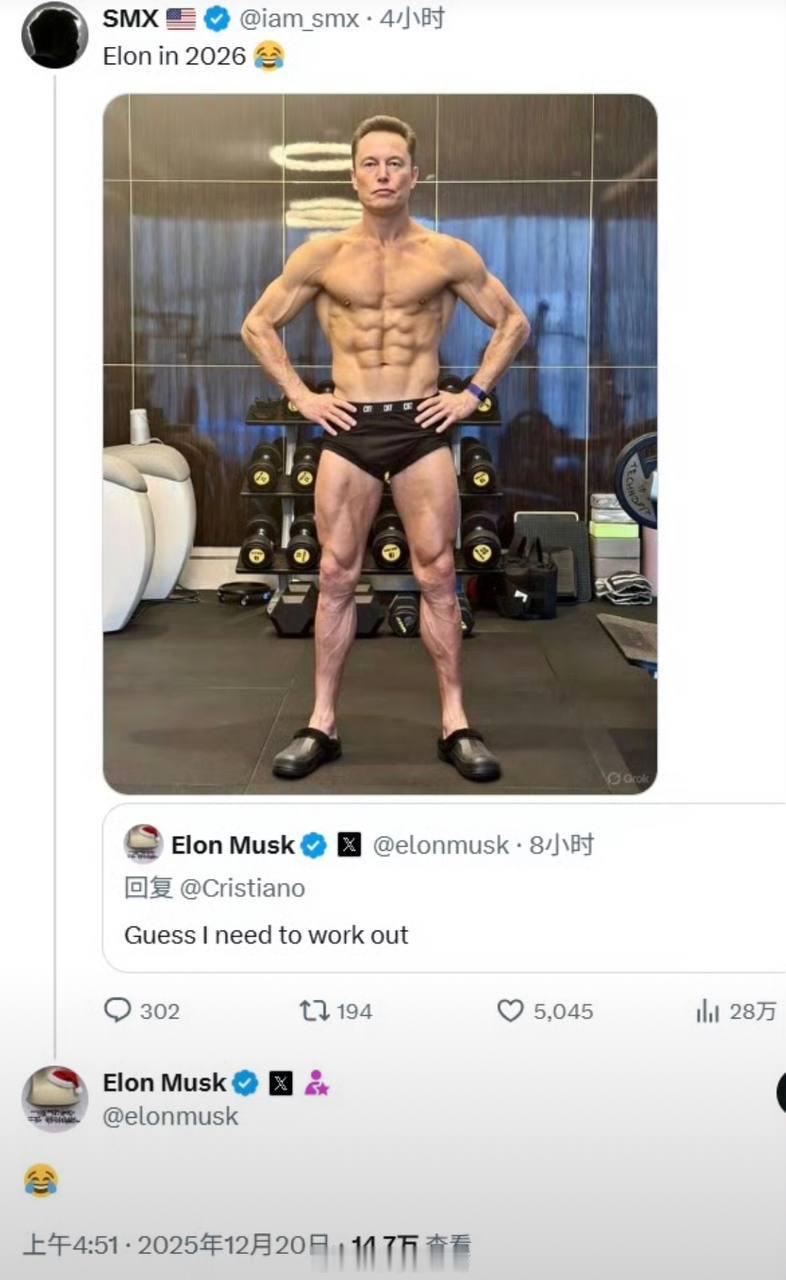The image size is (786, 1280).
Task: Click Elon Musk's Santa hat avatar at bottom
Action: coord(55,1099)
